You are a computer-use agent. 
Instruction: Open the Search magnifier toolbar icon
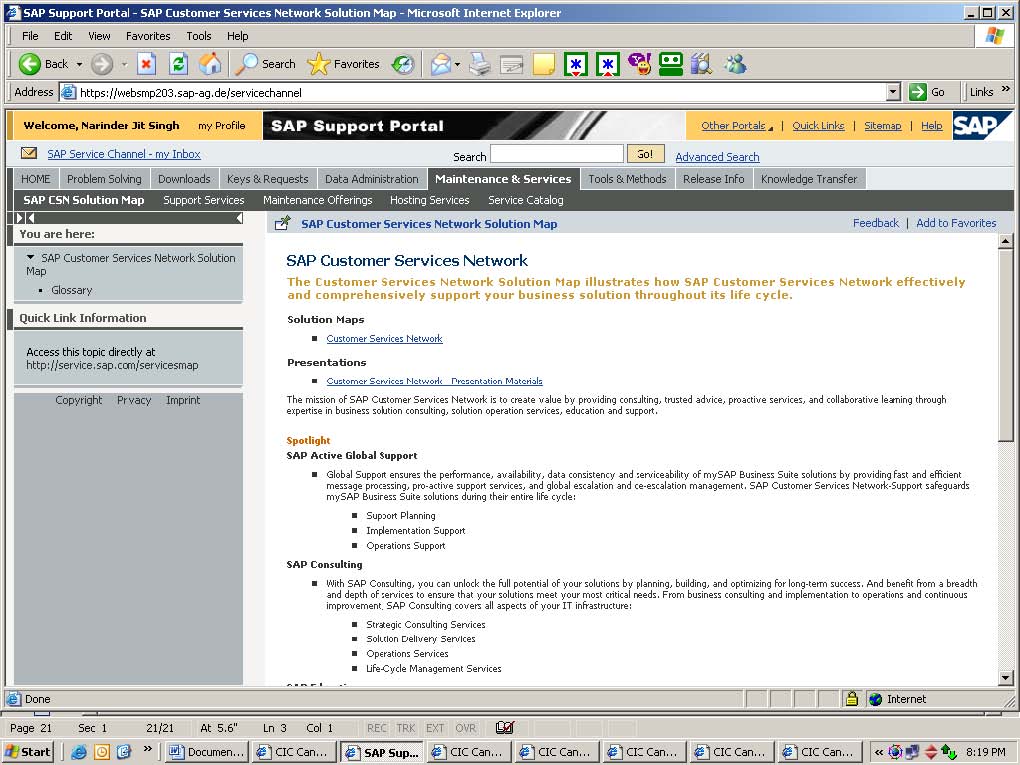click(x=247, y=64)
